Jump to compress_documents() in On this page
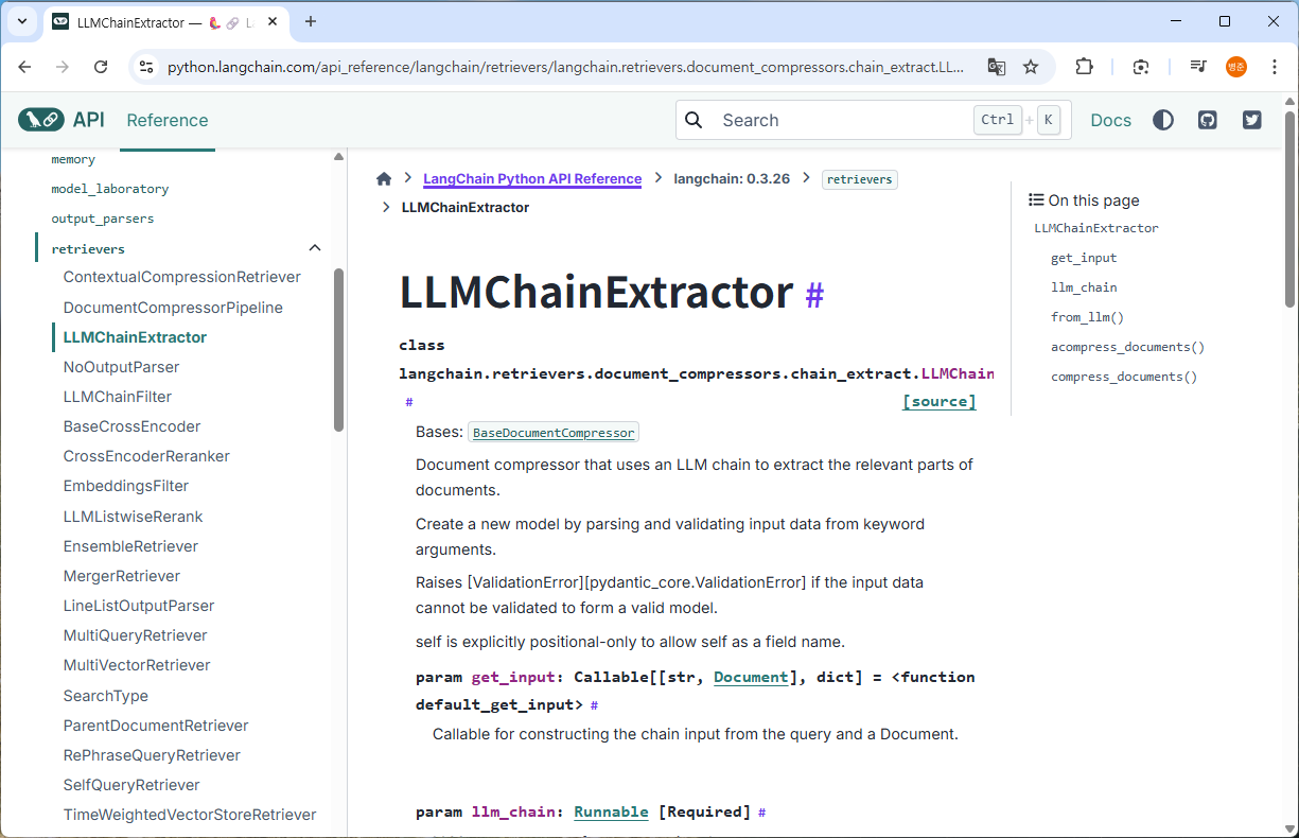This screenshot has width=1299, height=838. point(1124,377)
